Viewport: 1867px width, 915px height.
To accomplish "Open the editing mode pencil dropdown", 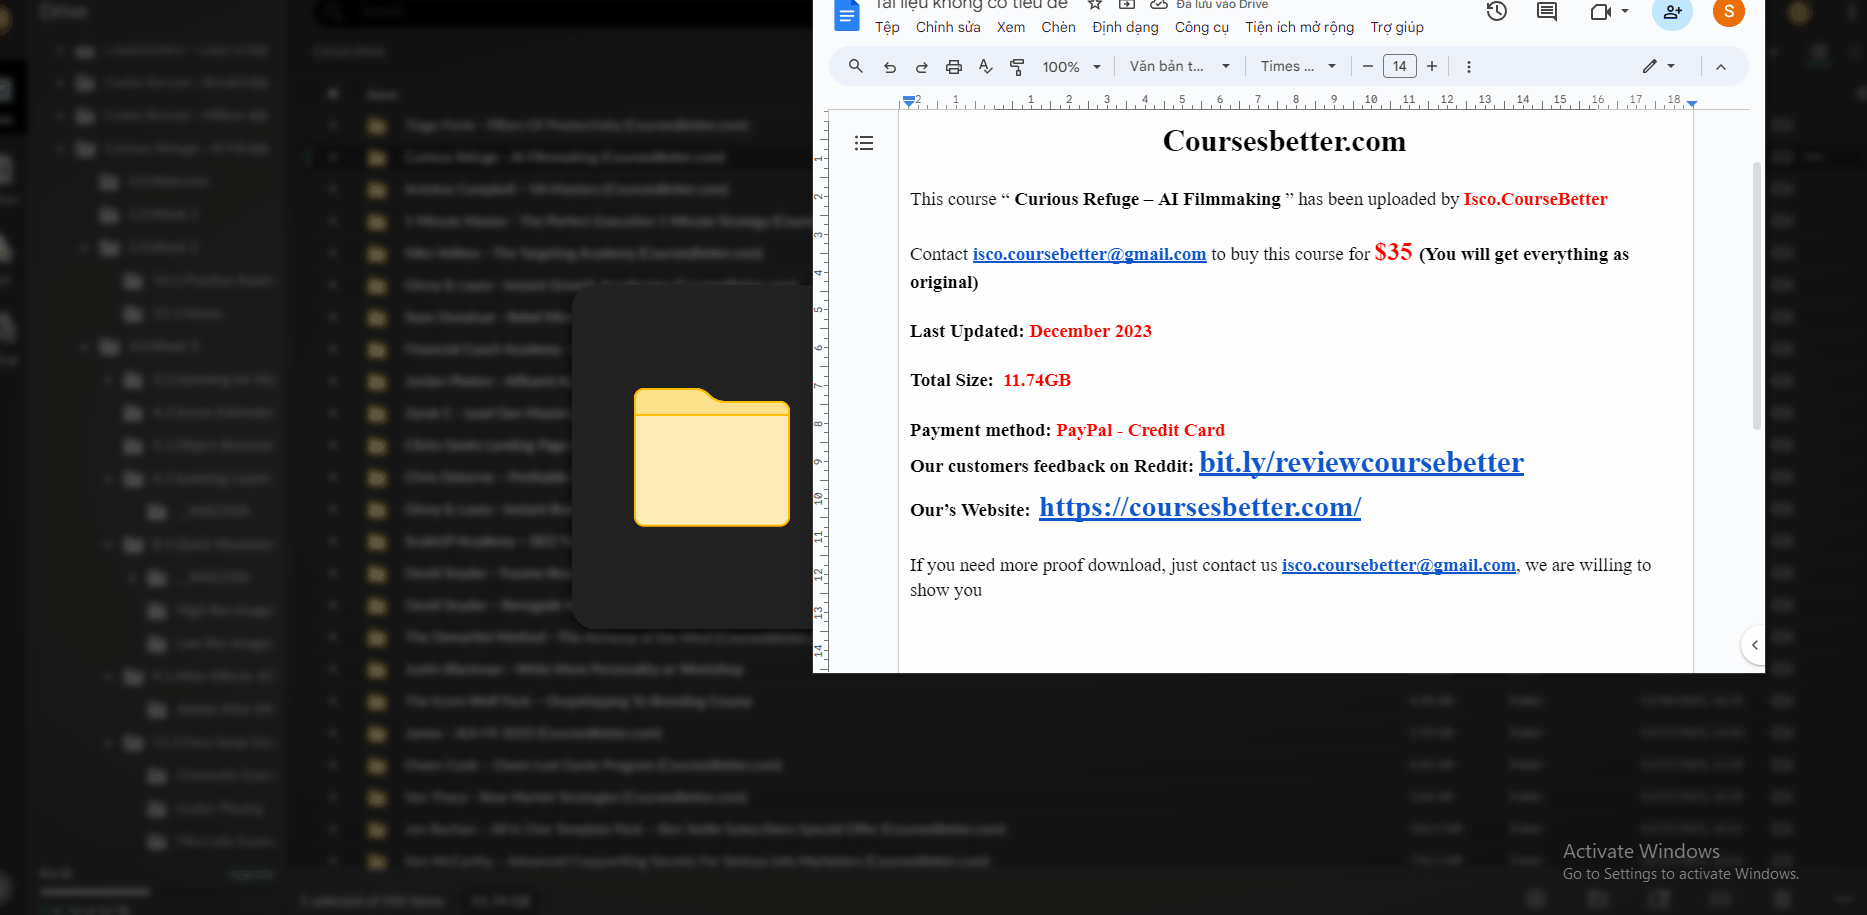I will pyautogui.click(x=1659, y=66).
